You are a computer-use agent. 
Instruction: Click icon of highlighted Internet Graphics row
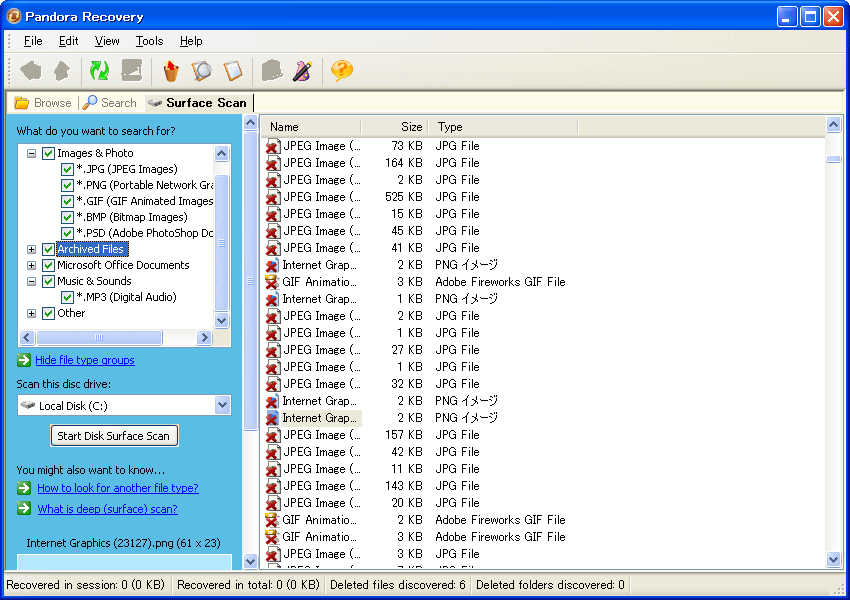point(272,418)
